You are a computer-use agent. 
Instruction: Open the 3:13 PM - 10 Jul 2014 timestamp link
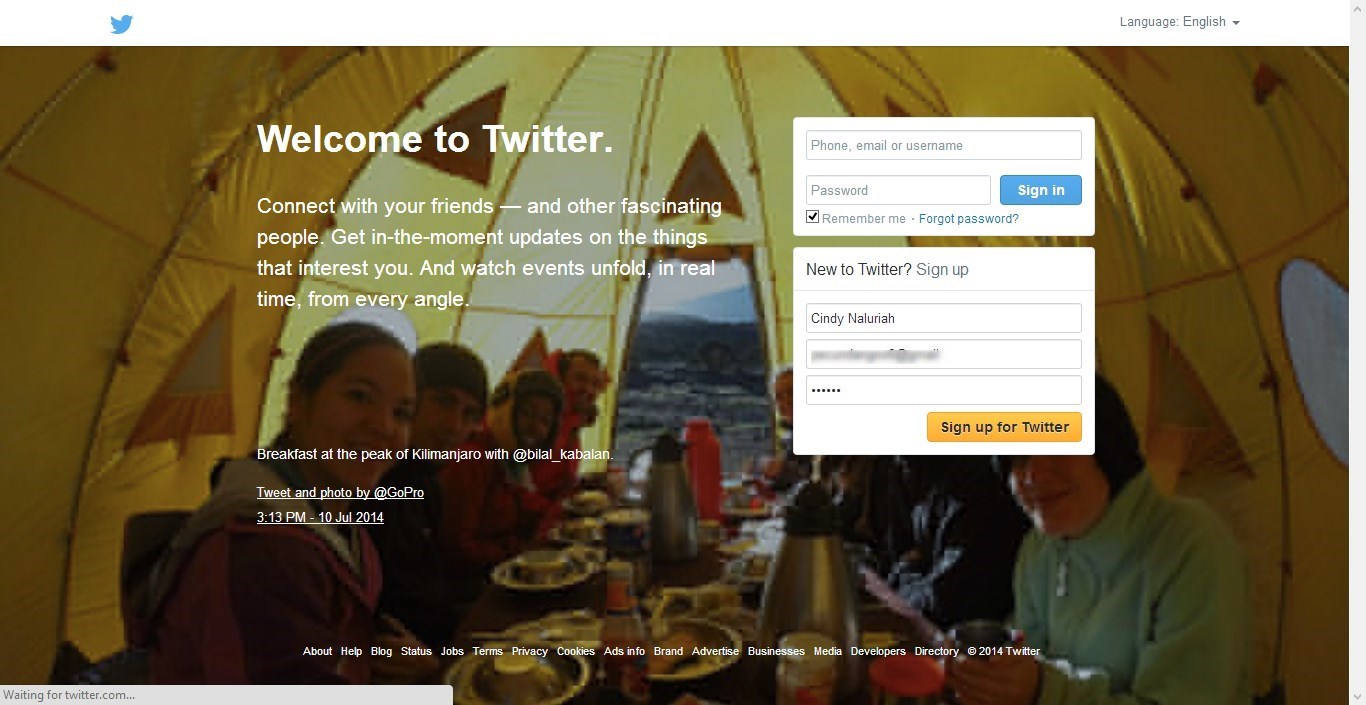(x=320, y=517)
